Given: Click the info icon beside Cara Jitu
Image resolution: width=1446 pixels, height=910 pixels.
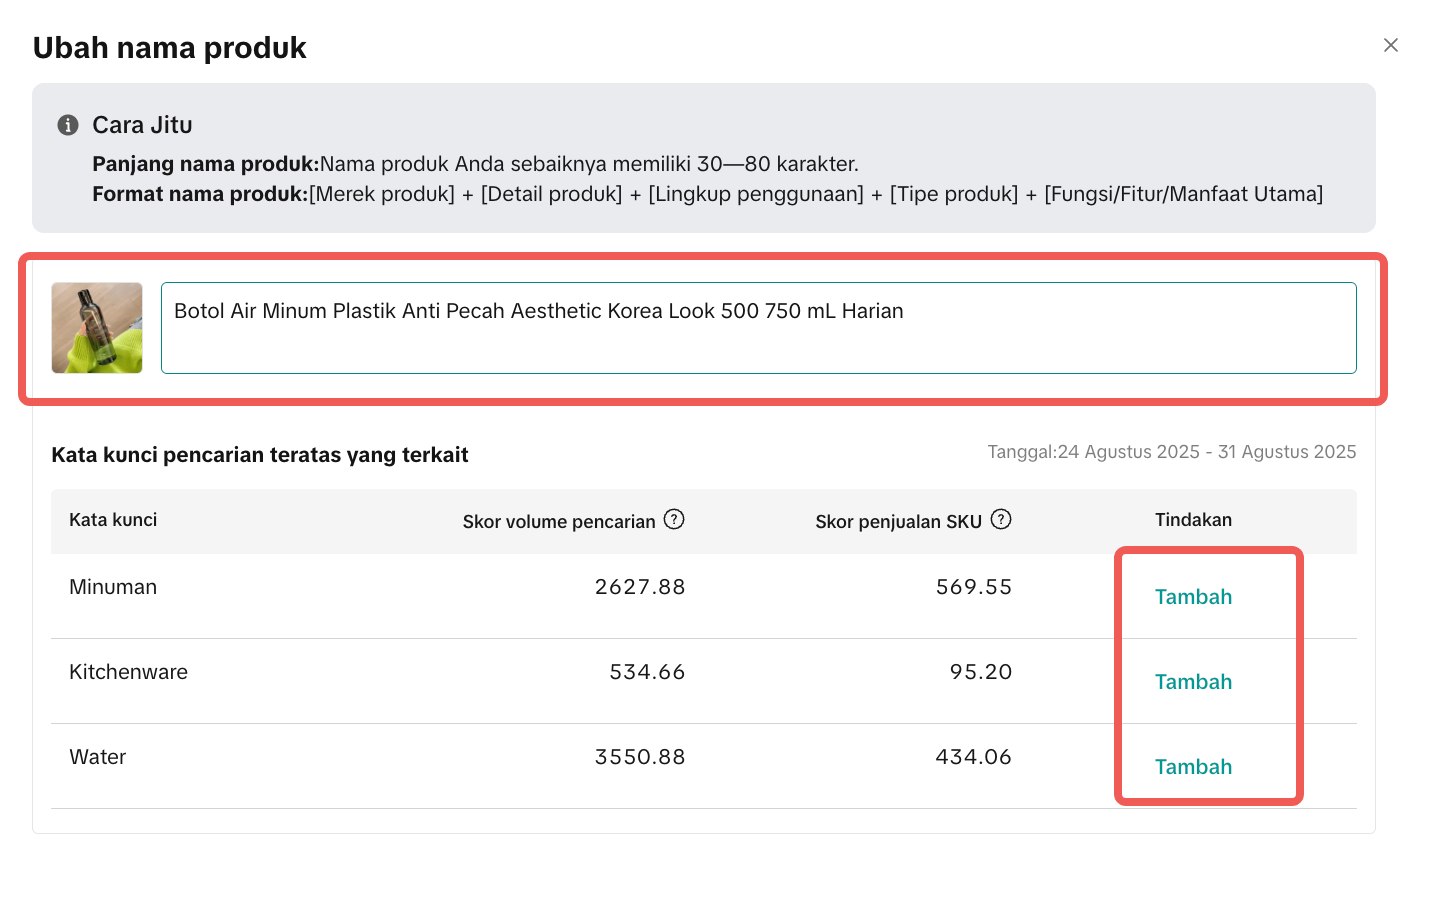Looking at the screenshot, I should coord(68,125).
